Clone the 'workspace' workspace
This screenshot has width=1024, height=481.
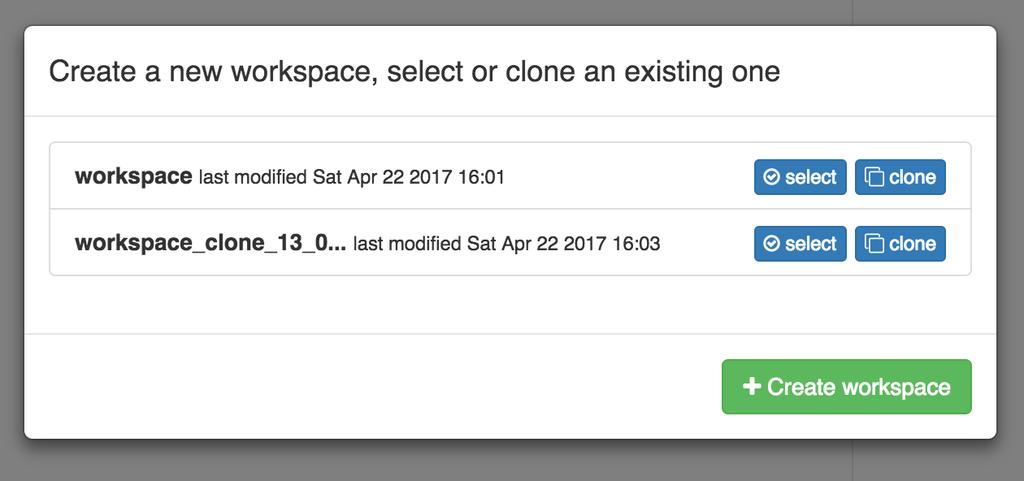[900, 178]
